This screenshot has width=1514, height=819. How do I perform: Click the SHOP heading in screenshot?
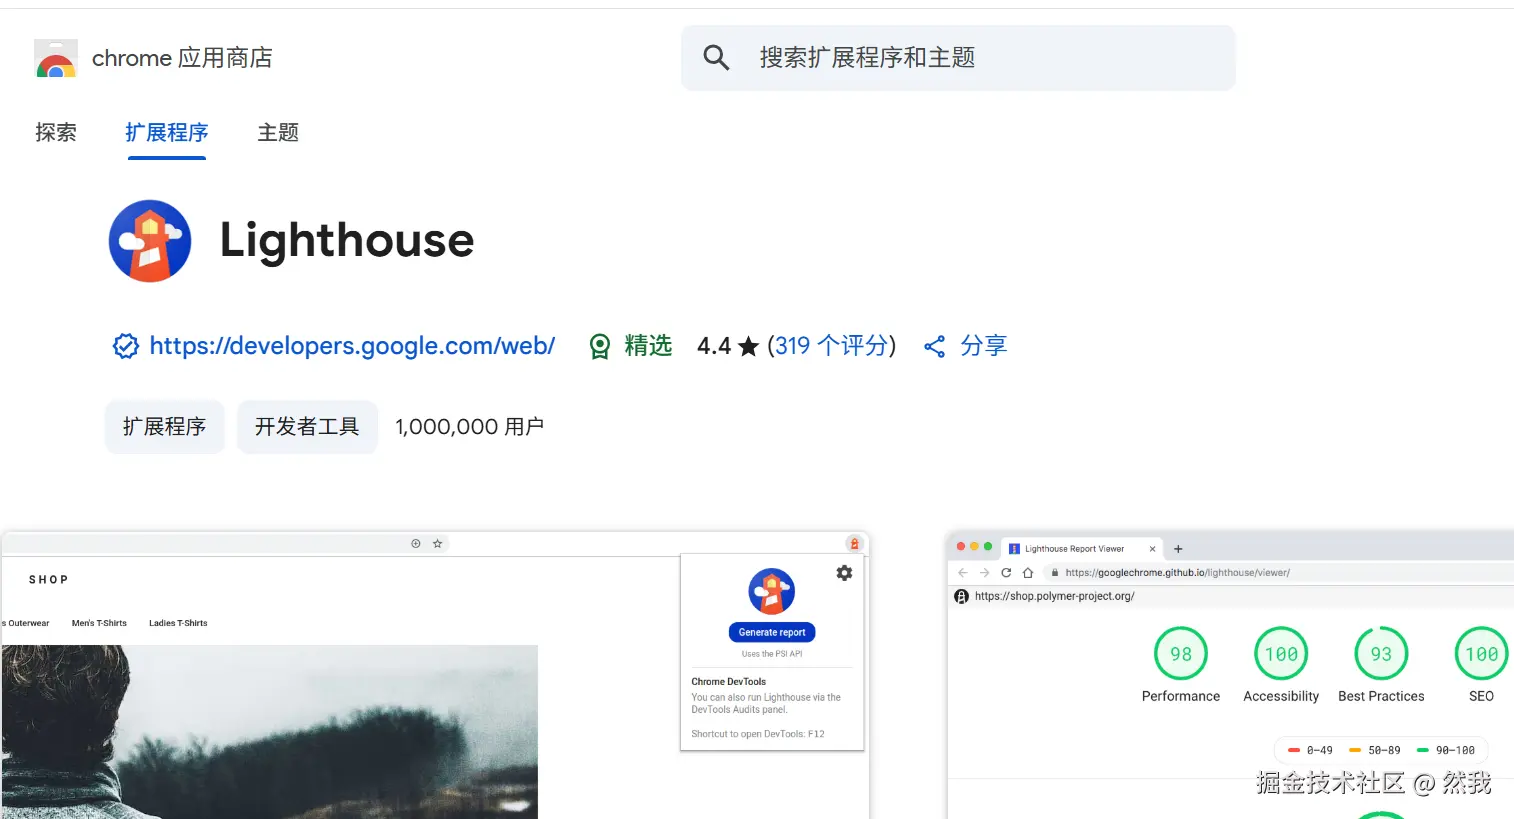click(49, 580)
